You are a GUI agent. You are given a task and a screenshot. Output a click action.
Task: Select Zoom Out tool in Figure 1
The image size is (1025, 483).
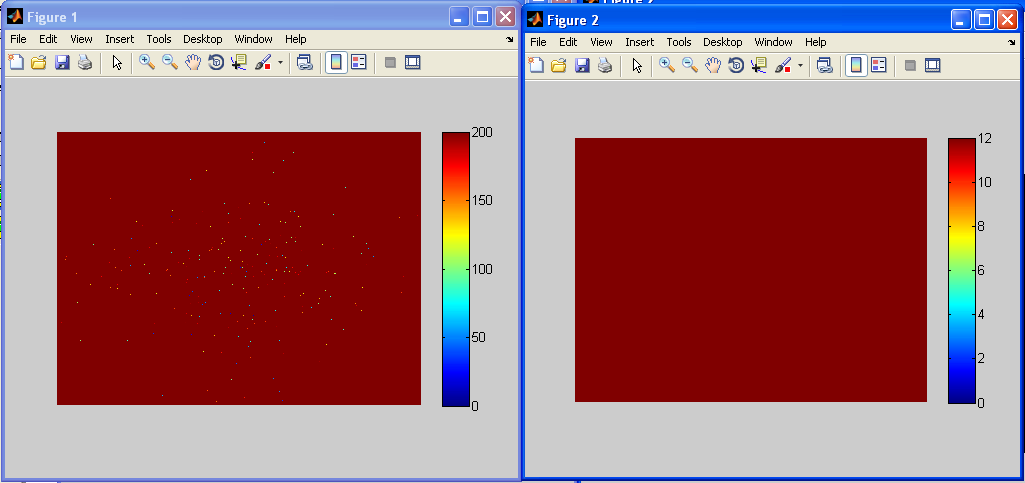[x=170, y=63]
